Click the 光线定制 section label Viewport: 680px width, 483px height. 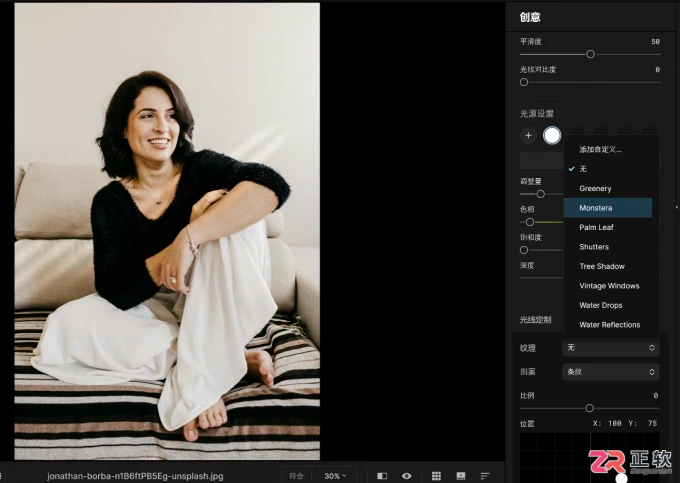[x=536, y=320]
